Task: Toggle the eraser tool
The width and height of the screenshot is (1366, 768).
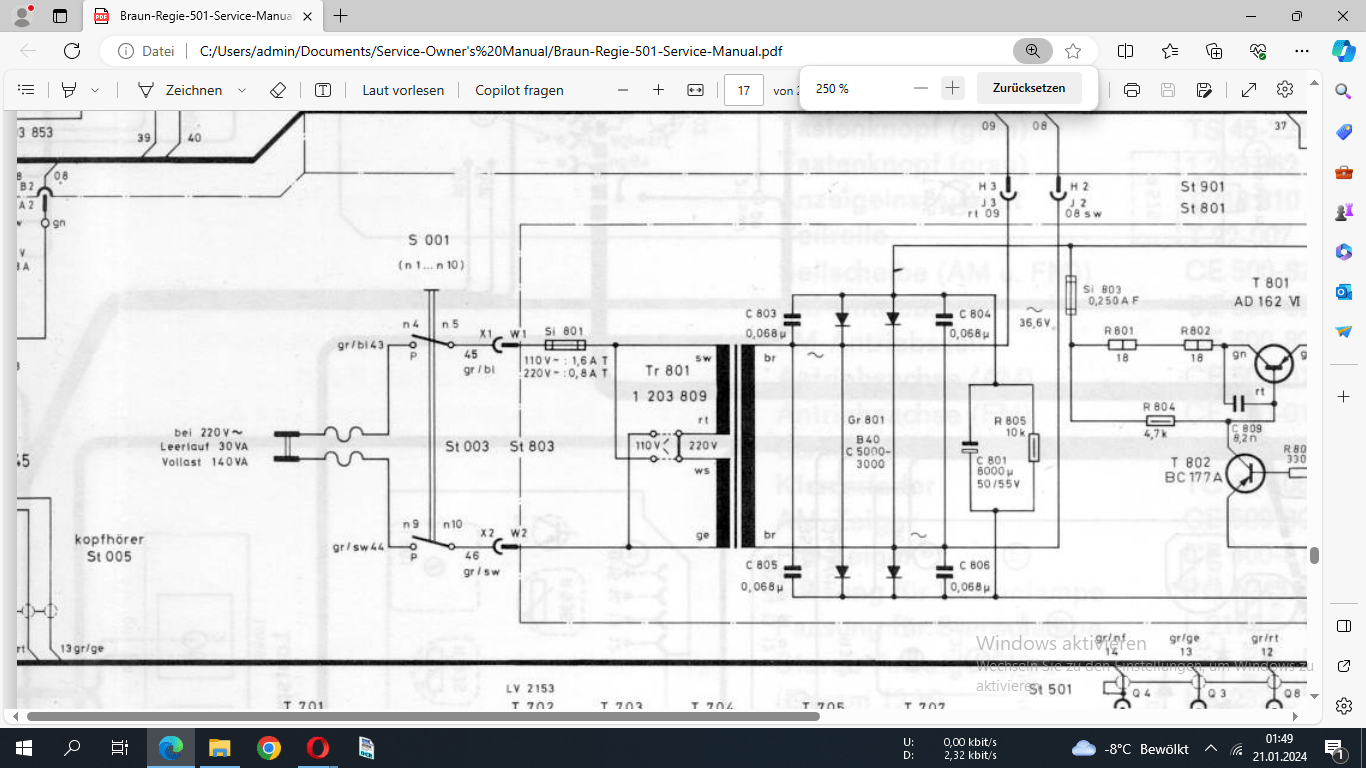Action: pos(278,90)
